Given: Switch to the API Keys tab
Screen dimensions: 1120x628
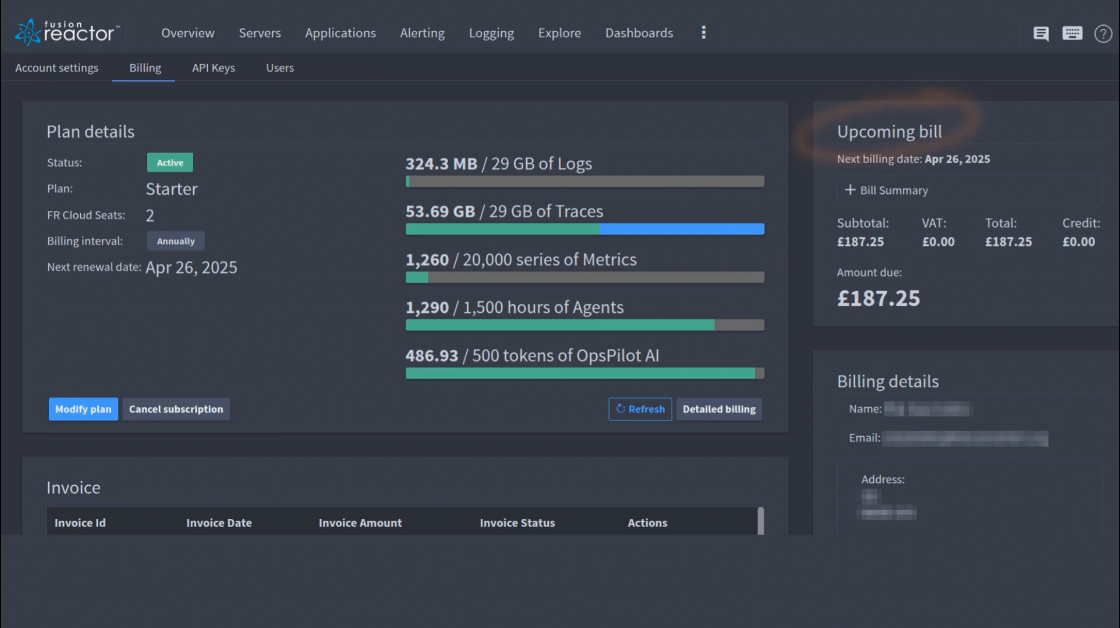Looking at the screenshot, I should pos(214,68).
